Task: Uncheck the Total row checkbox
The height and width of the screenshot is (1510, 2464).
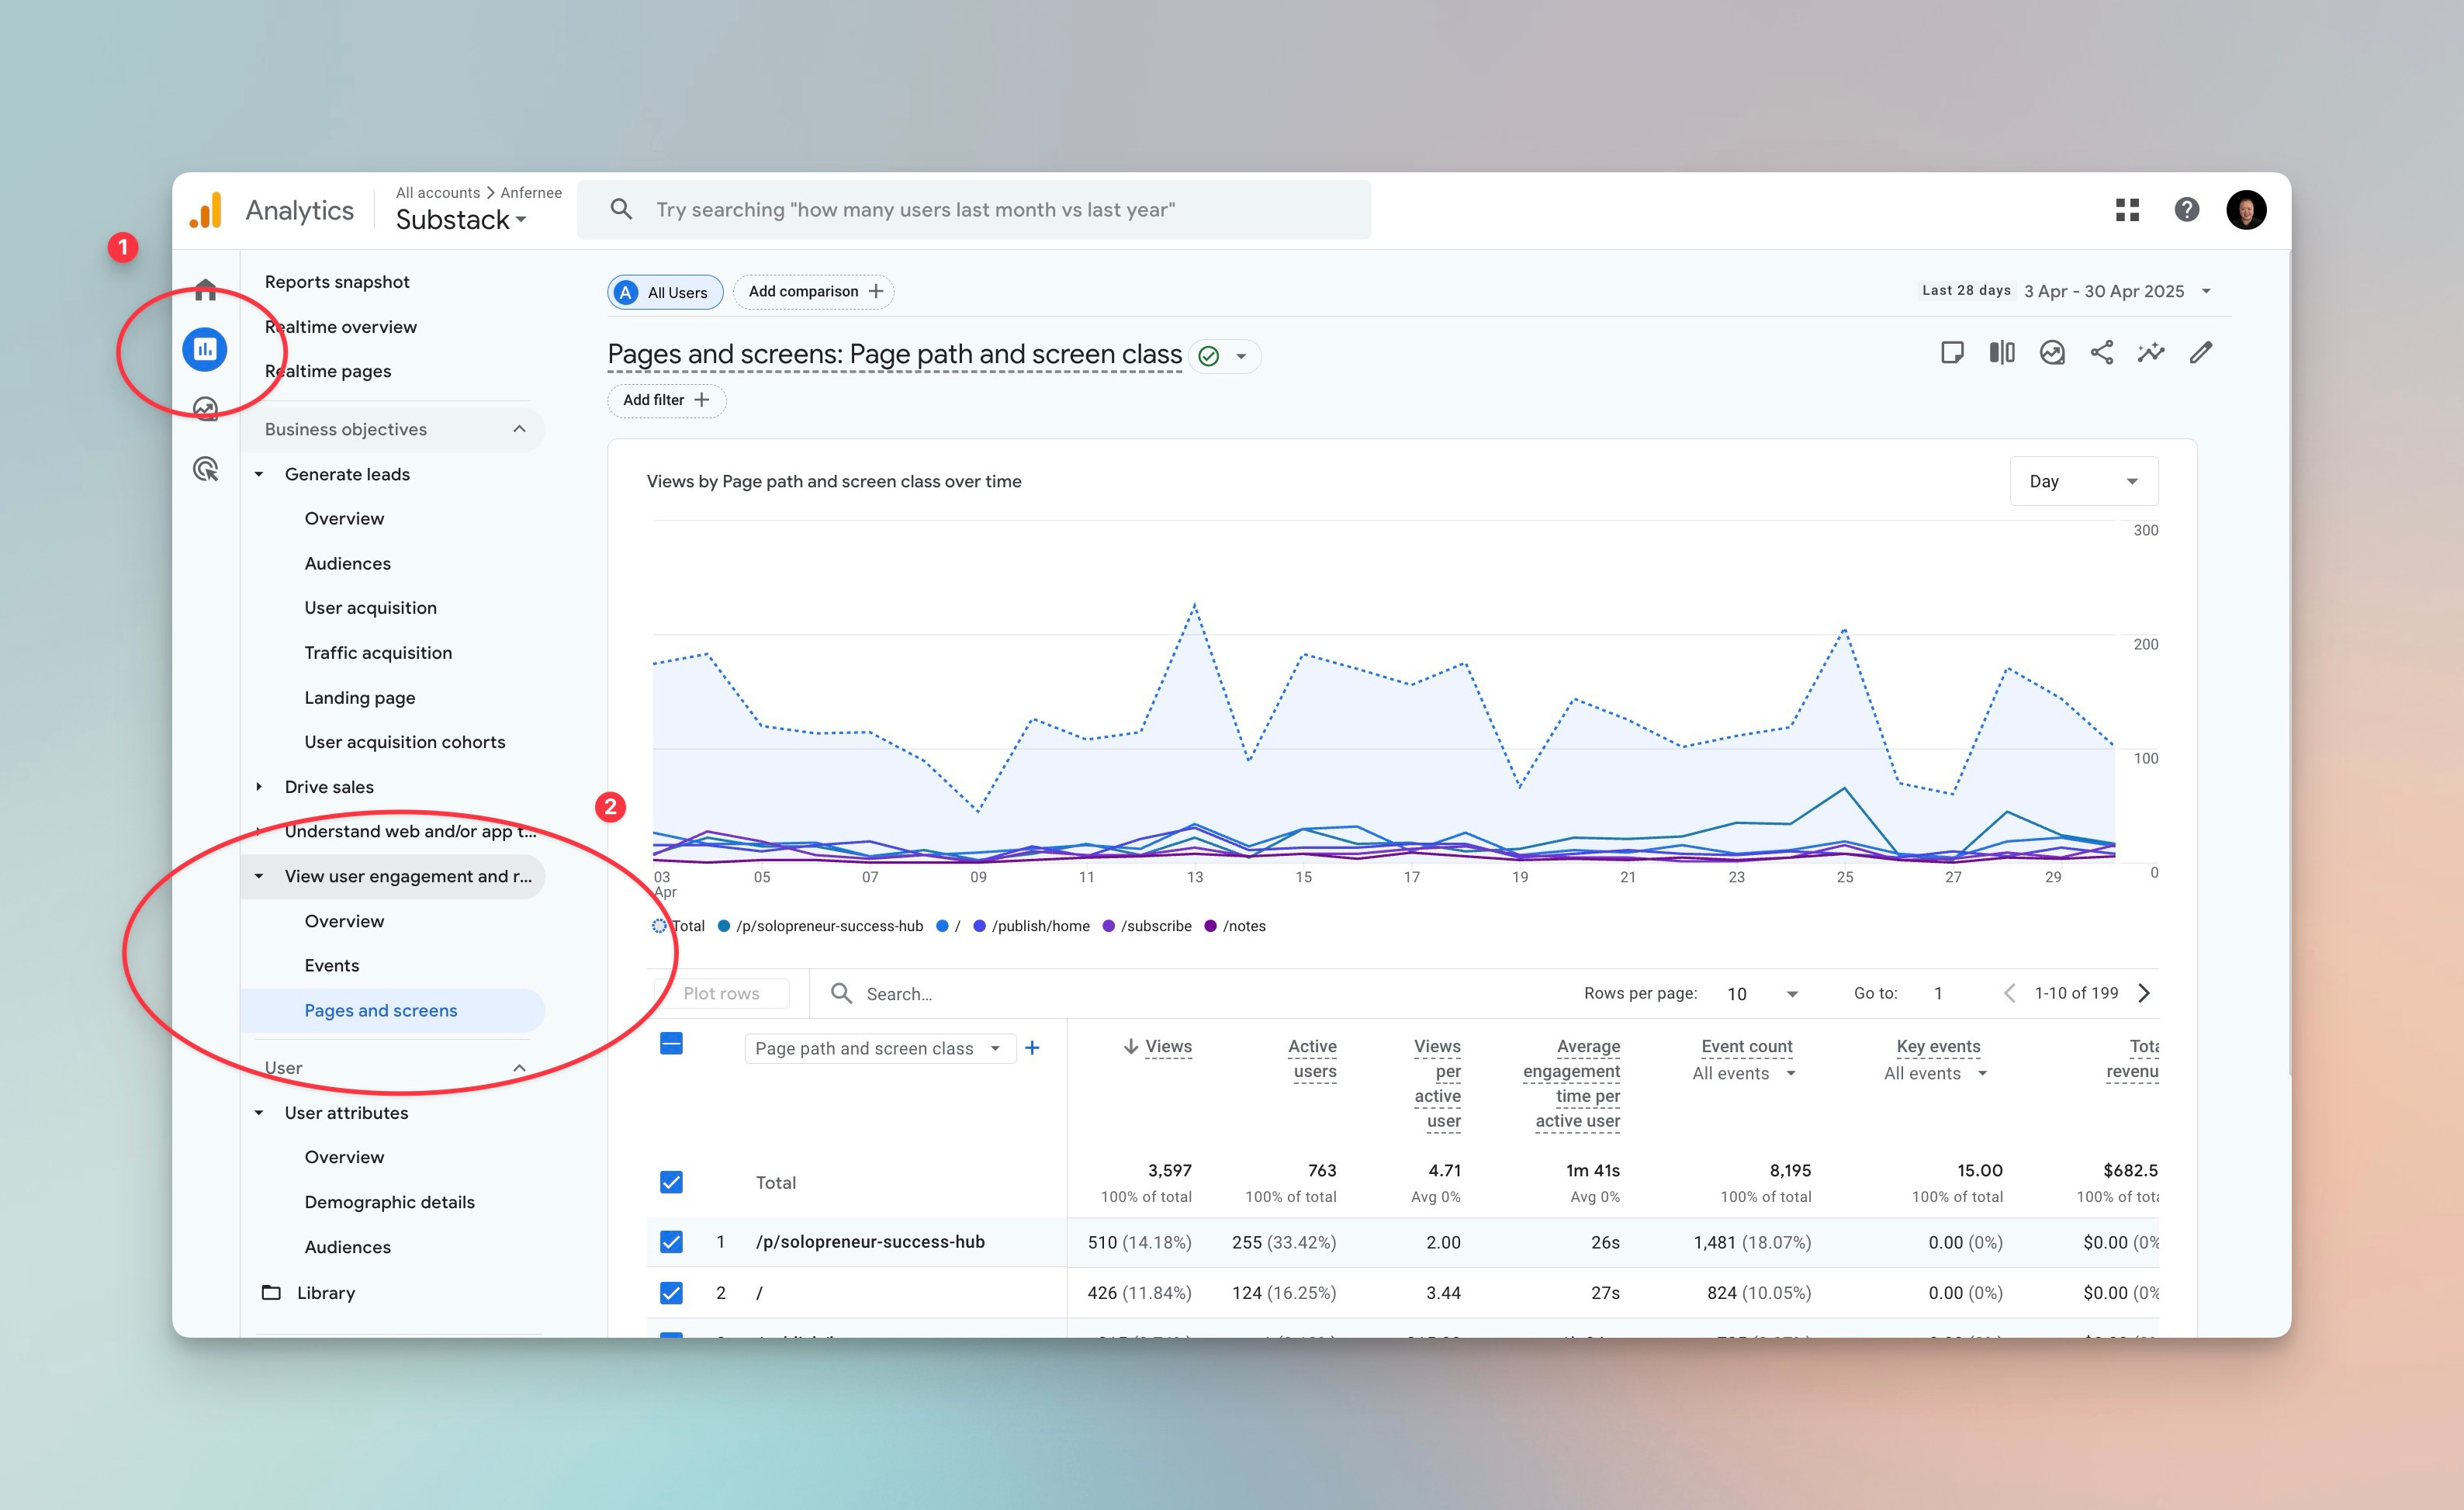Action: coord(671,1182)
